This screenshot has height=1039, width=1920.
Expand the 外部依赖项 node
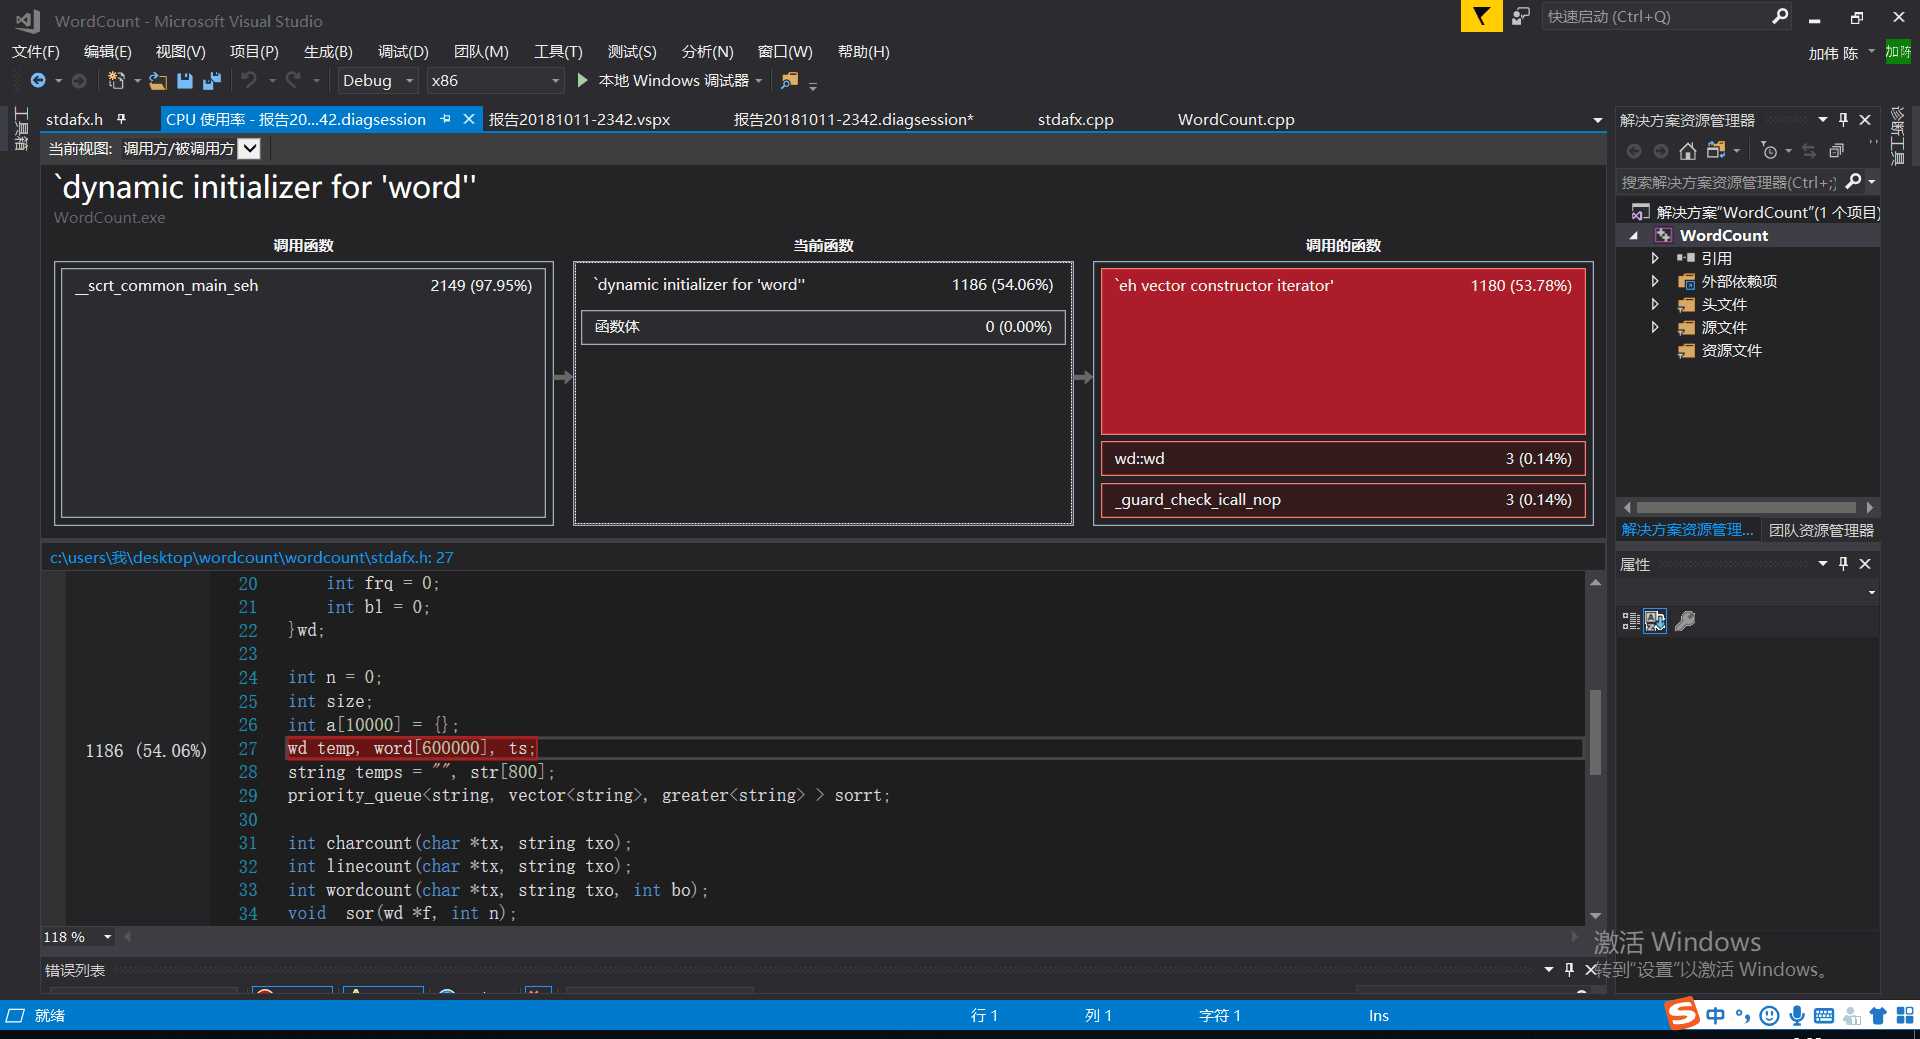point(1655,281)
